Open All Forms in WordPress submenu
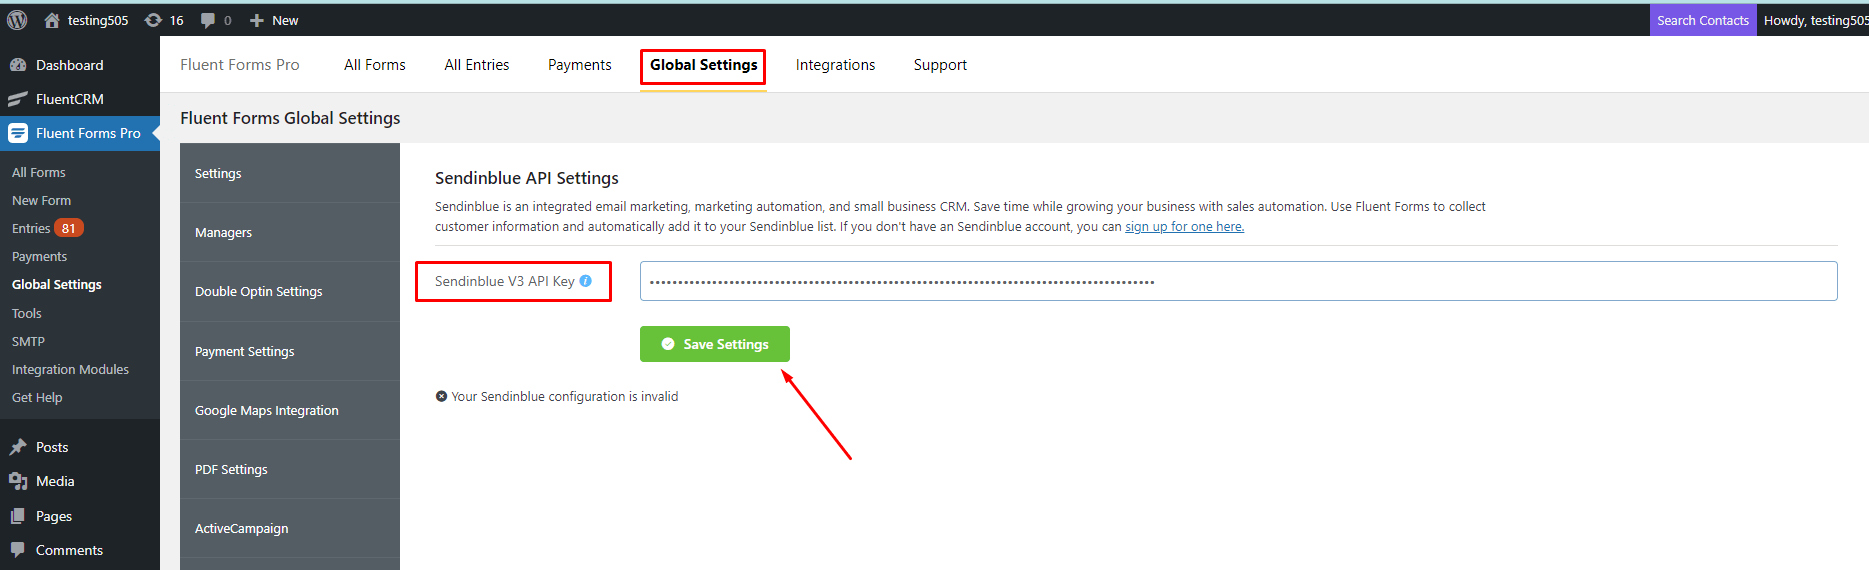The height and width of the screenshot is (570, 1869). click(39, 172)
